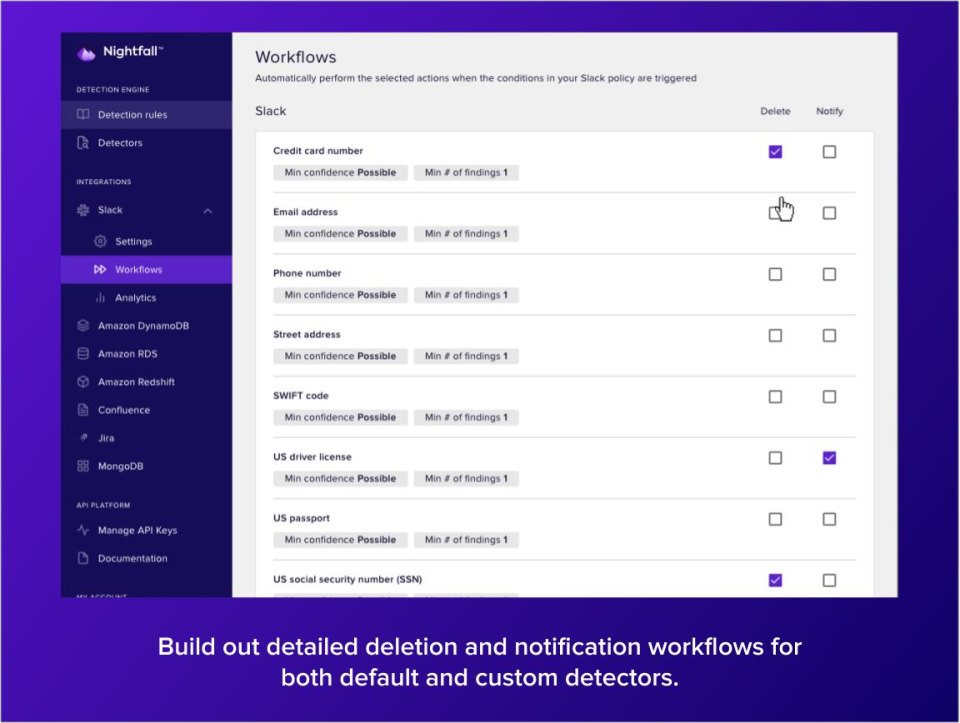
Task: Select the Workflows menu item
Action: click(138, 270)
